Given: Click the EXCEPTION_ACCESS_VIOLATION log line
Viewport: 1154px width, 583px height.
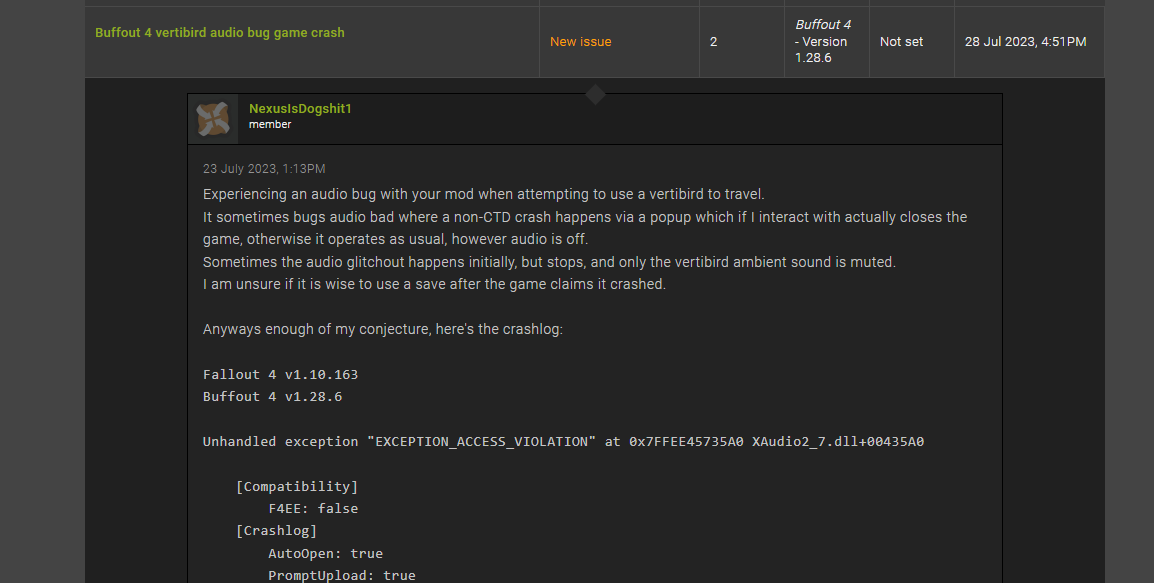Looking at the screenshot, I should coord(563,441).
